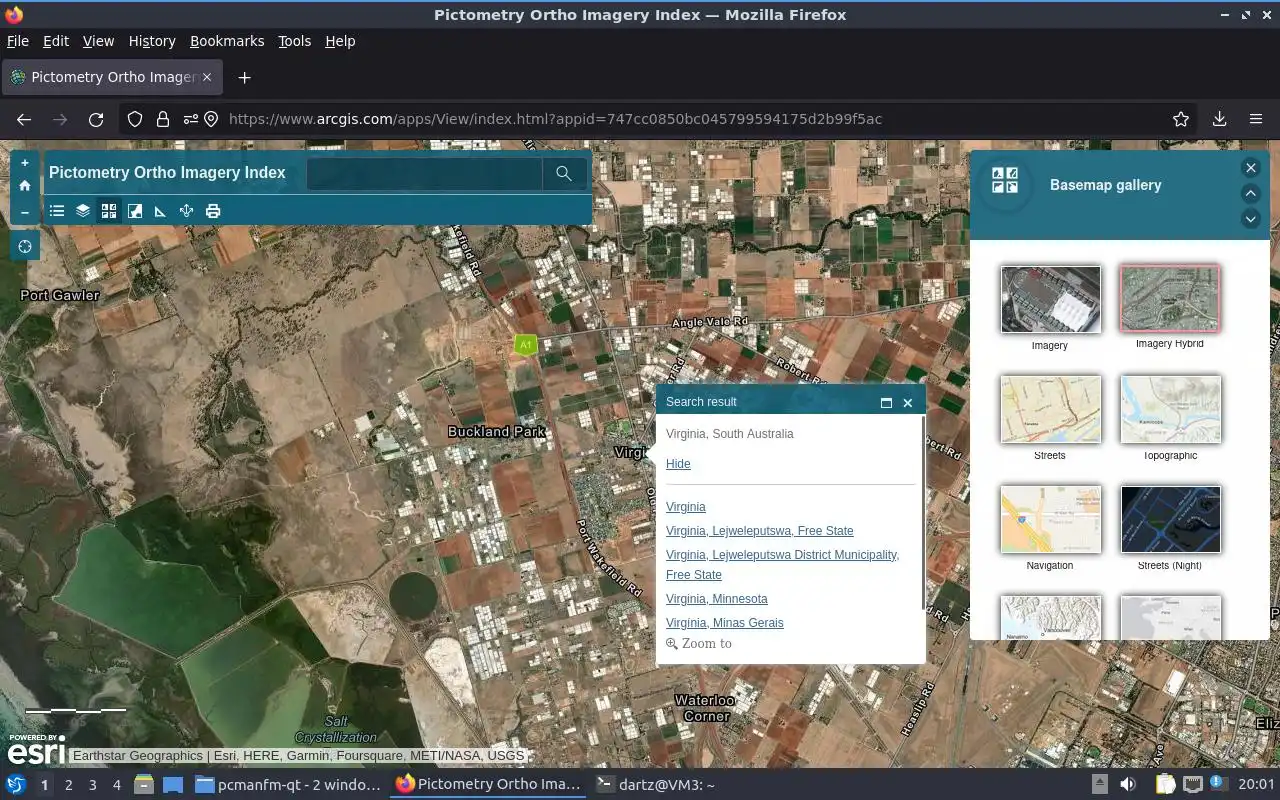
Task: Choose Virginia, Minas Gerais suggestion link
Action: (725, 623)
